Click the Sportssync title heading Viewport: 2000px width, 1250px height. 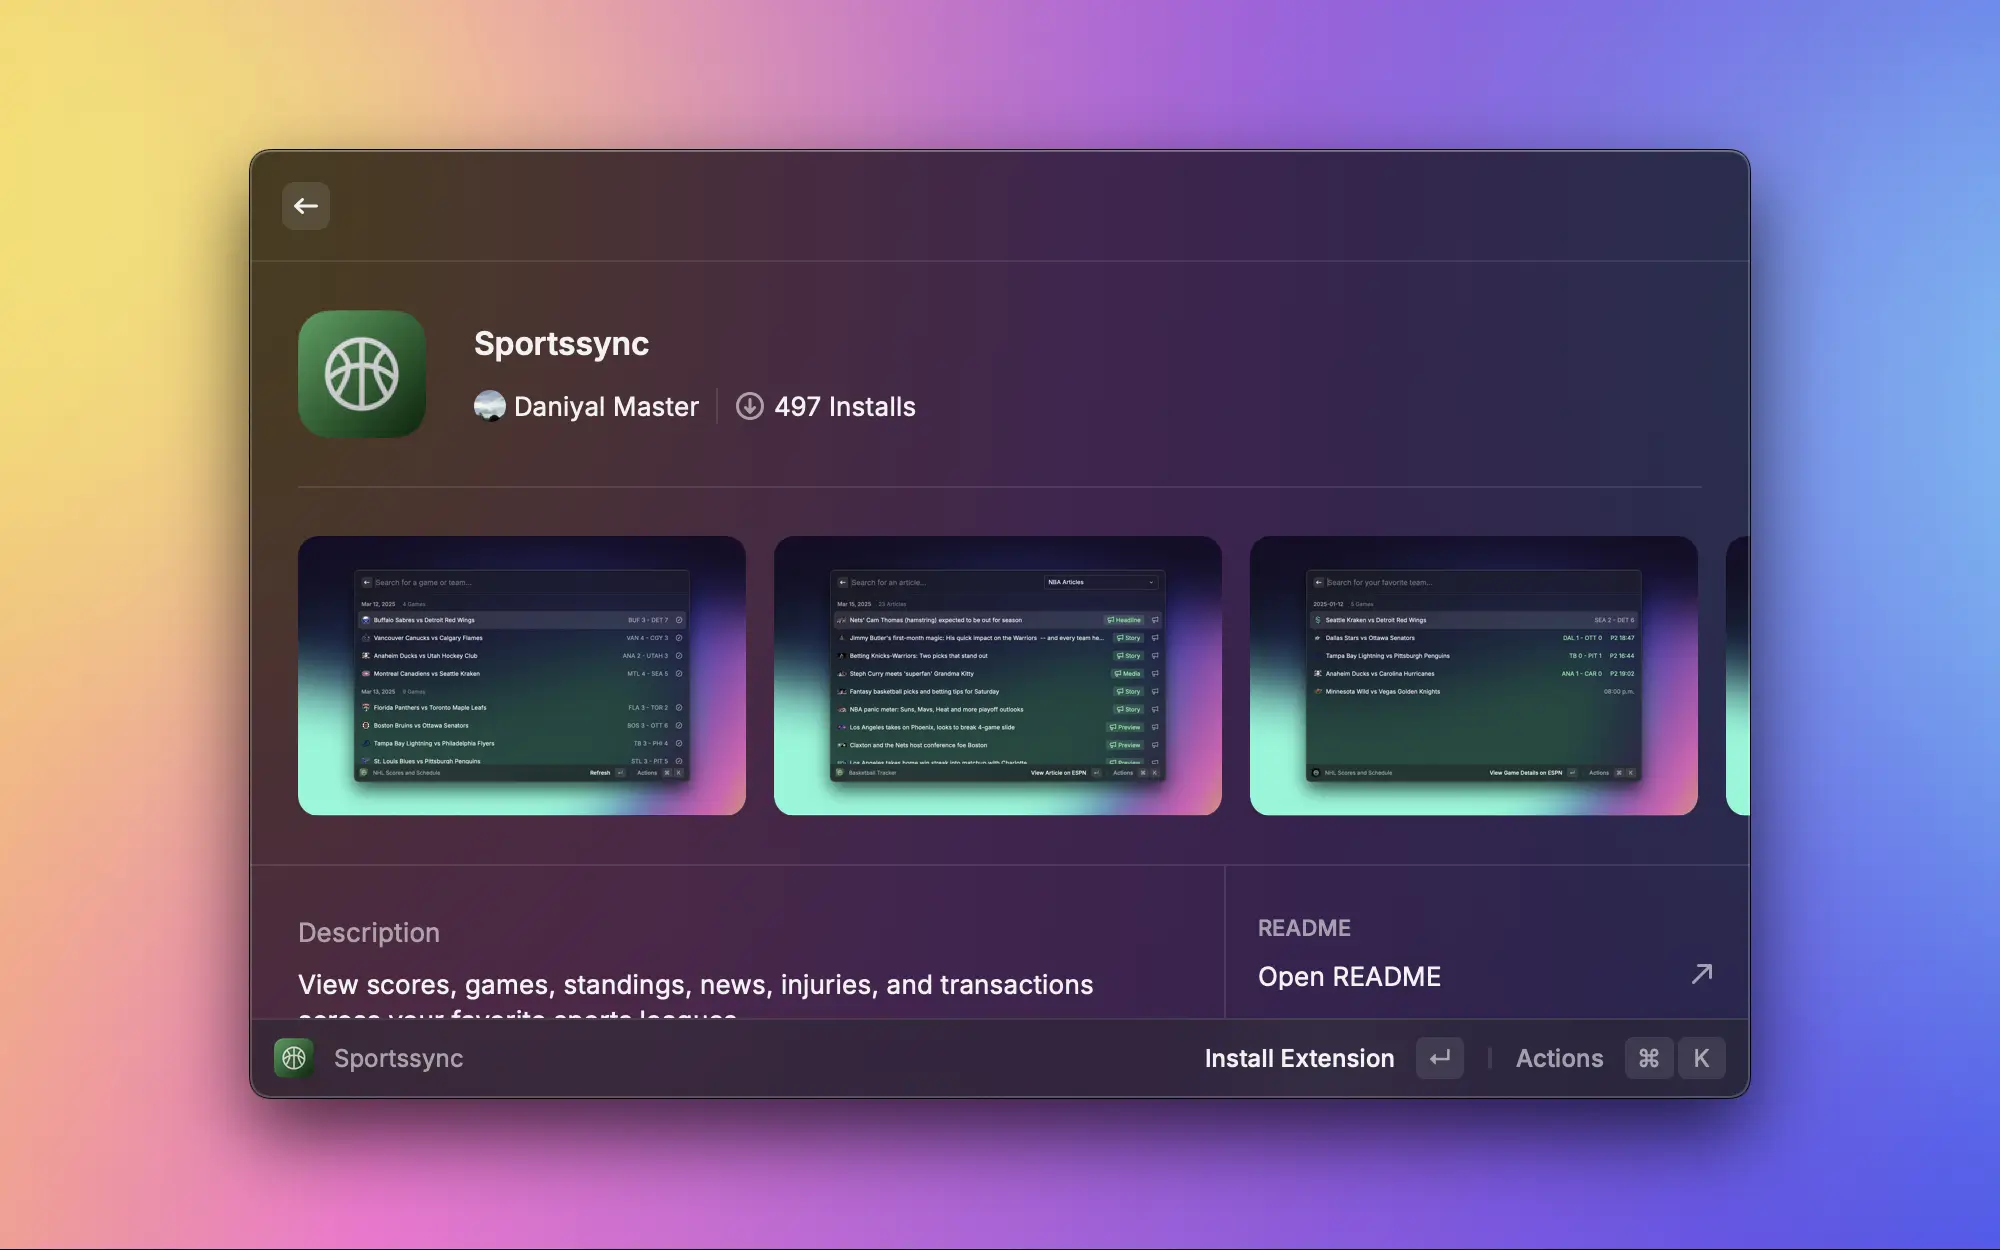coord(561,344)
